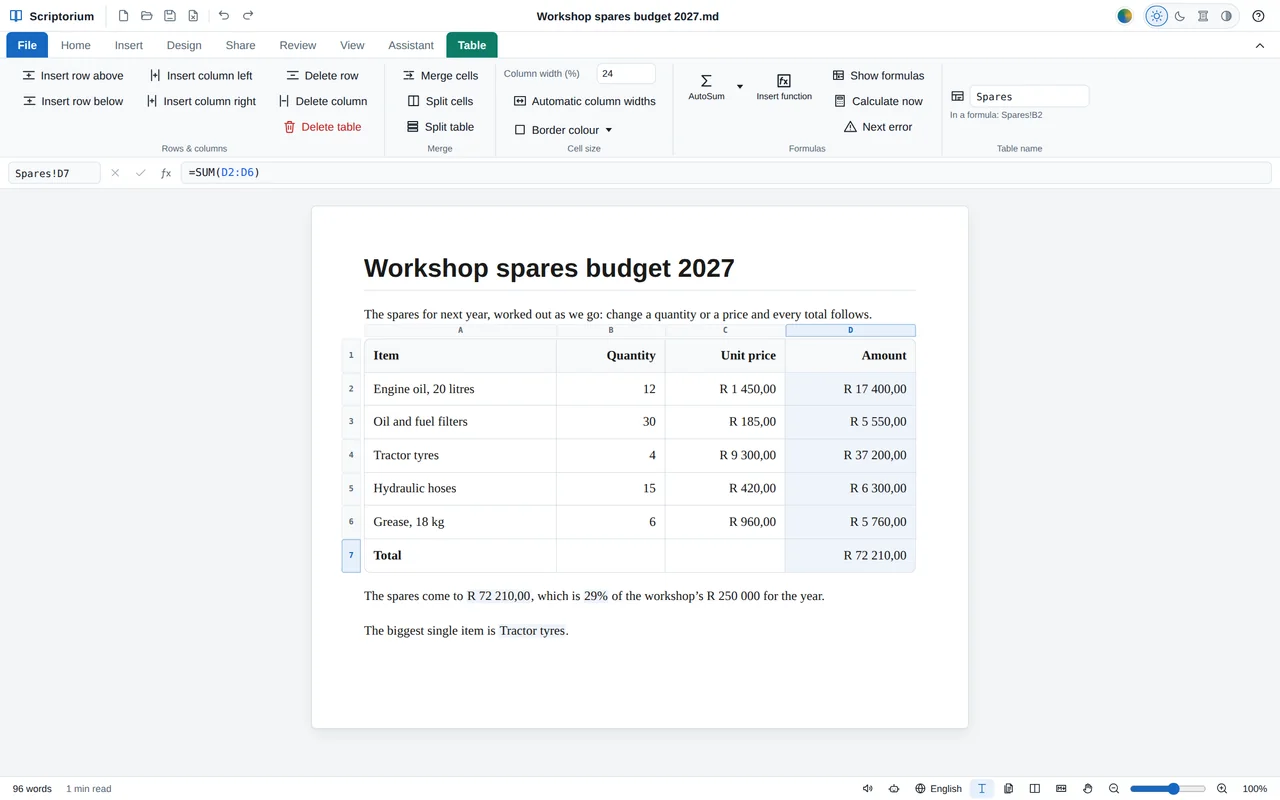Open a file via folder icon

tap(146, 16)
